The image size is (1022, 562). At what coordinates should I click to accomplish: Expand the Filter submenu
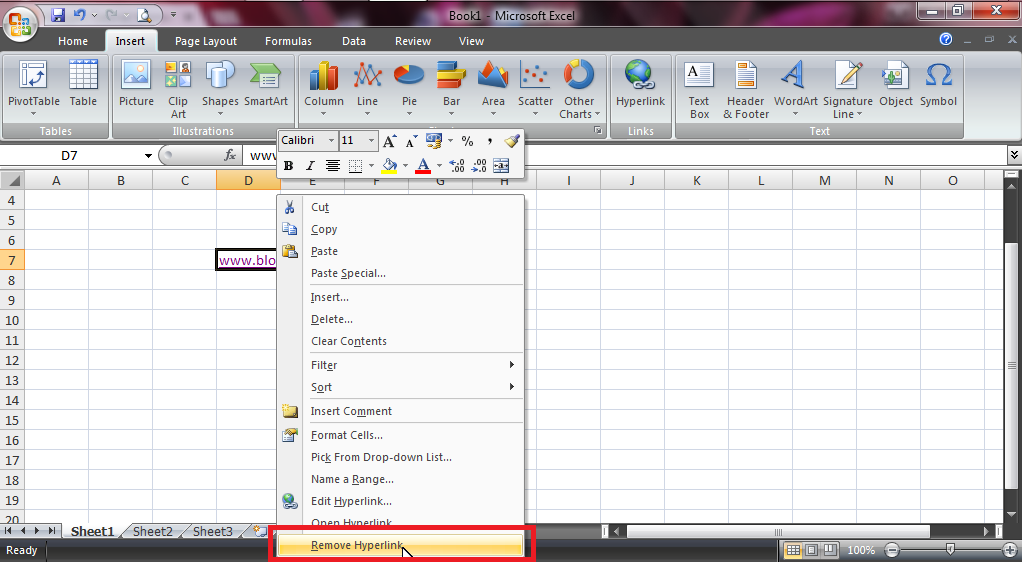coord(401,365)
